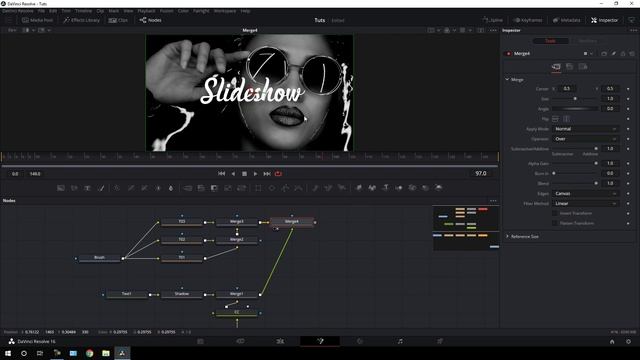Click the Size slider handle
Viewport: 640px width, 360px height.
pos(575,99)
